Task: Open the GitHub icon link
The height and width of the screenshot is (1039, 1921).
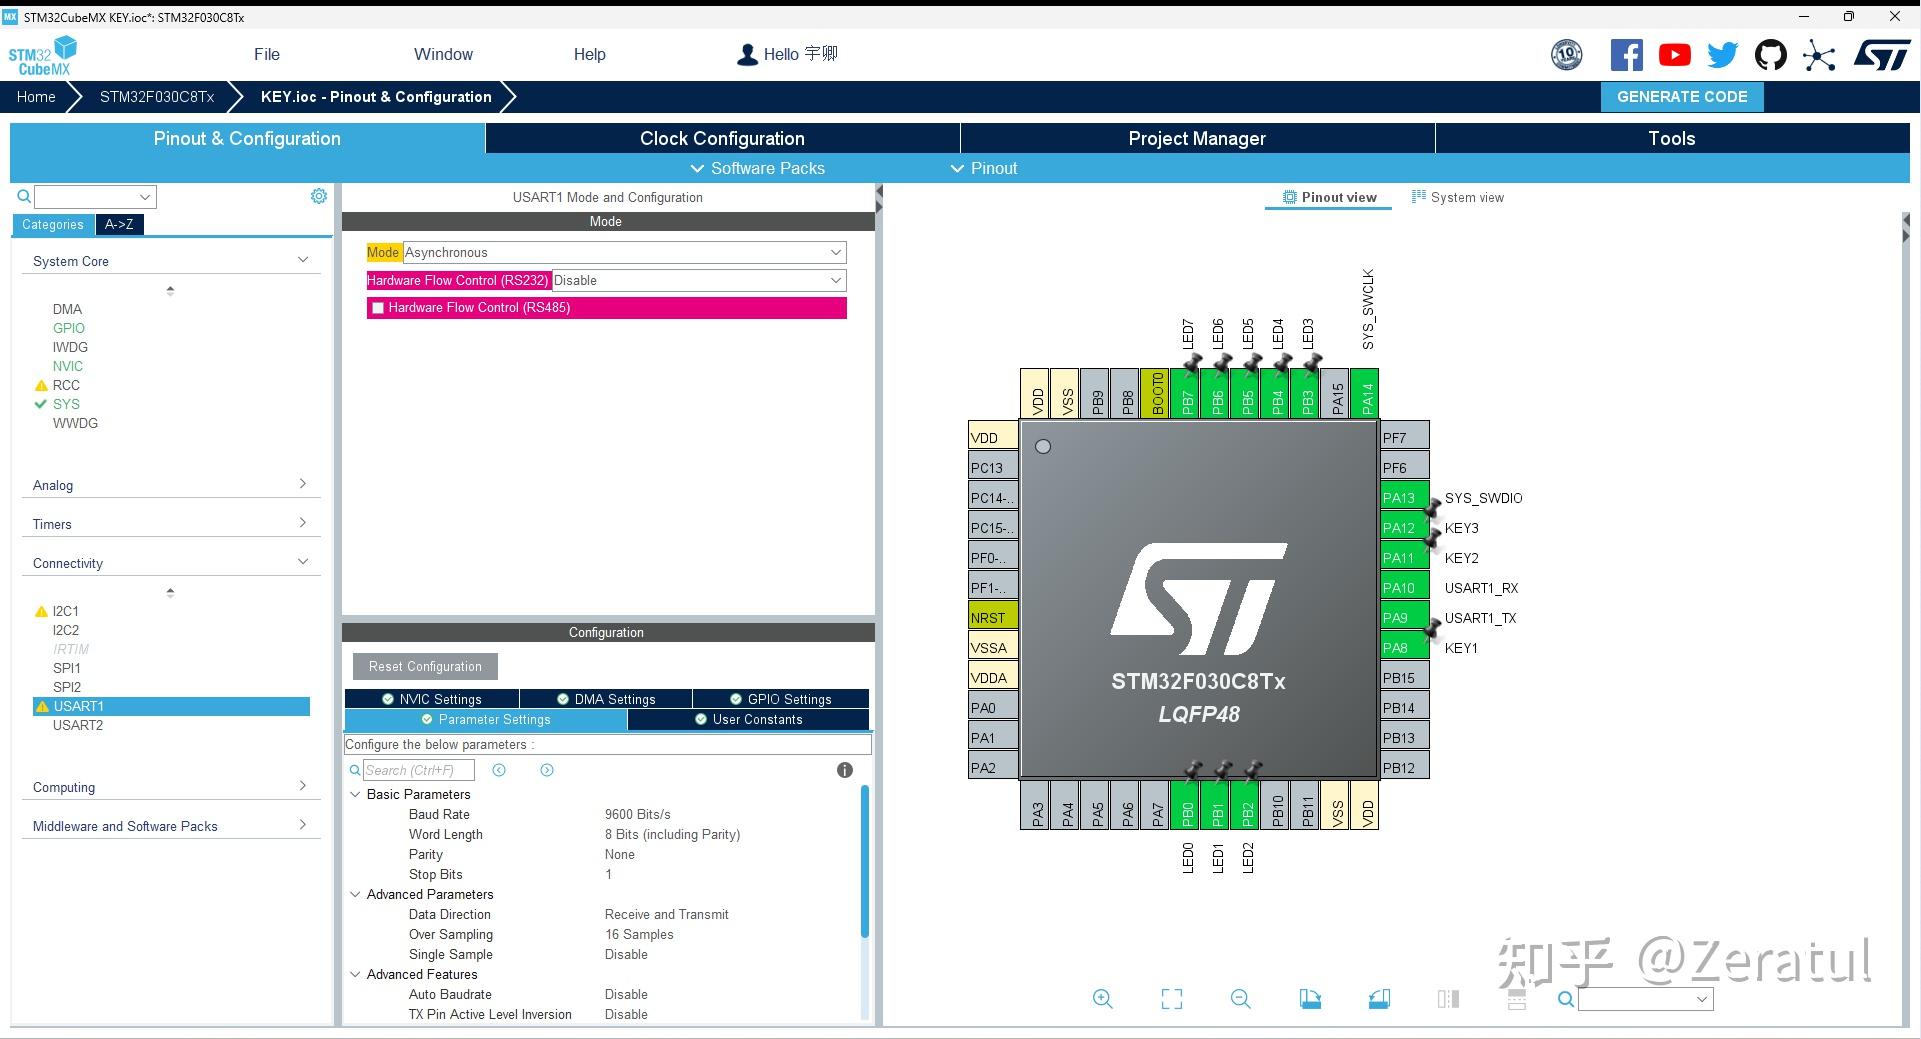Action: pyautogui.click(x=1770, y=55)
